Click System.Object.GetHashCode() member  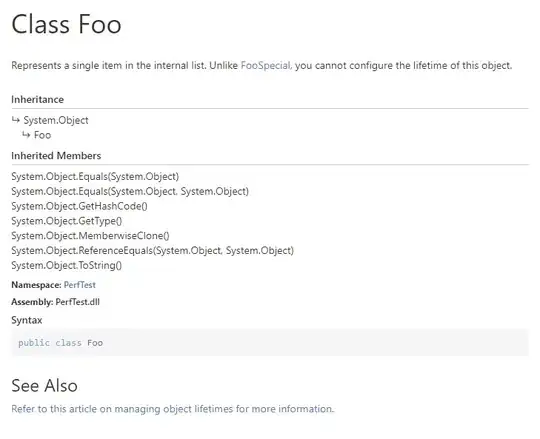click(x=79, y=206)
